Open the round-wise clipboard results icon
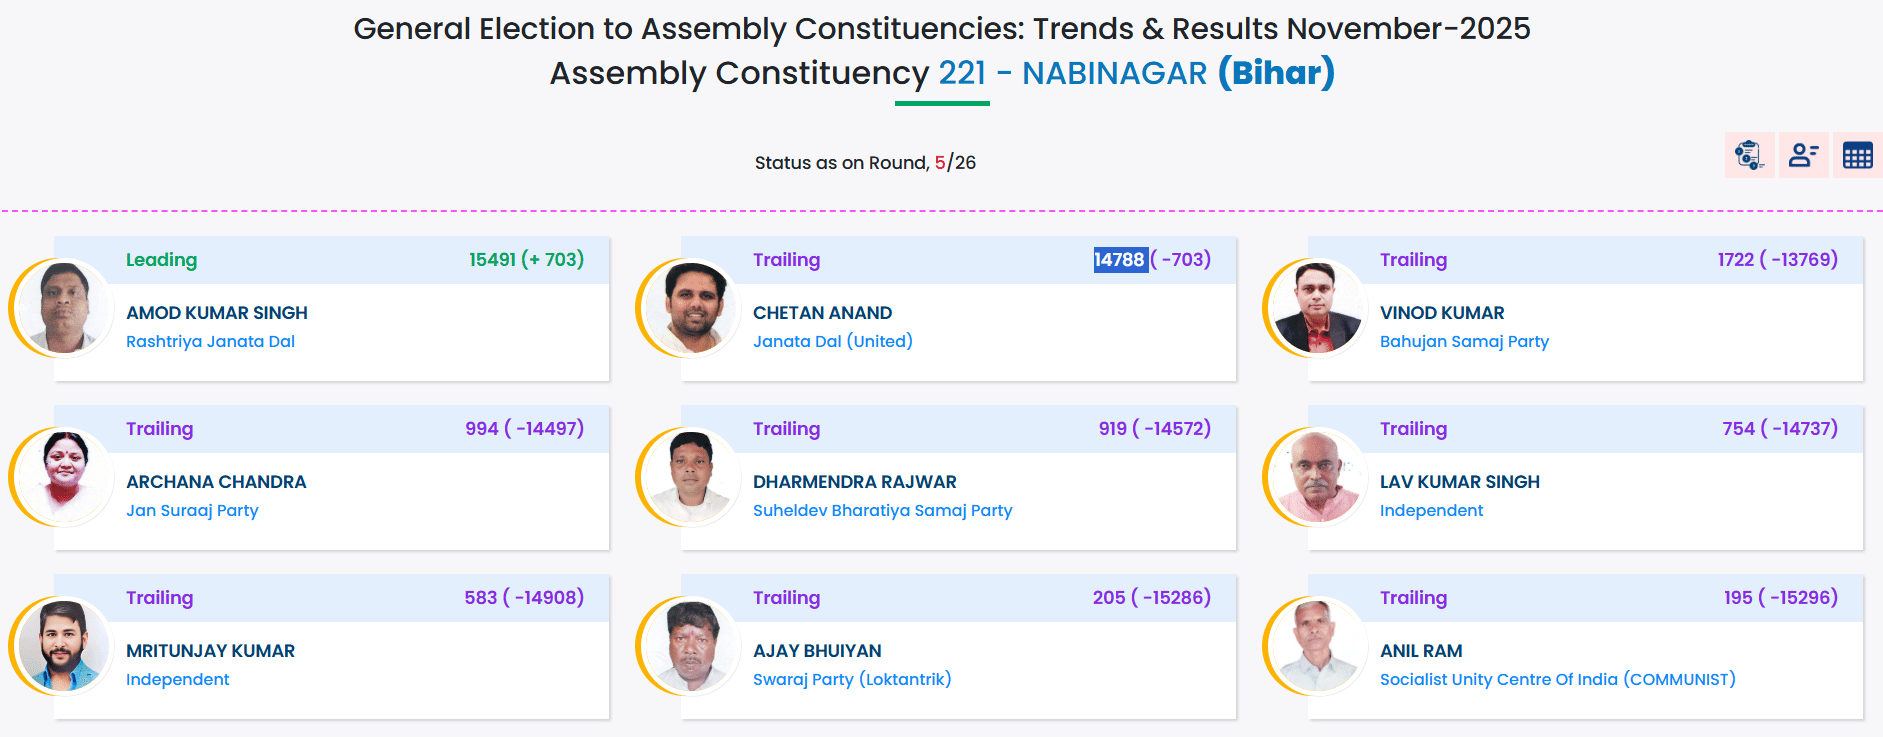Viewport: 1883px width, 737px height. pos(1749,155)
